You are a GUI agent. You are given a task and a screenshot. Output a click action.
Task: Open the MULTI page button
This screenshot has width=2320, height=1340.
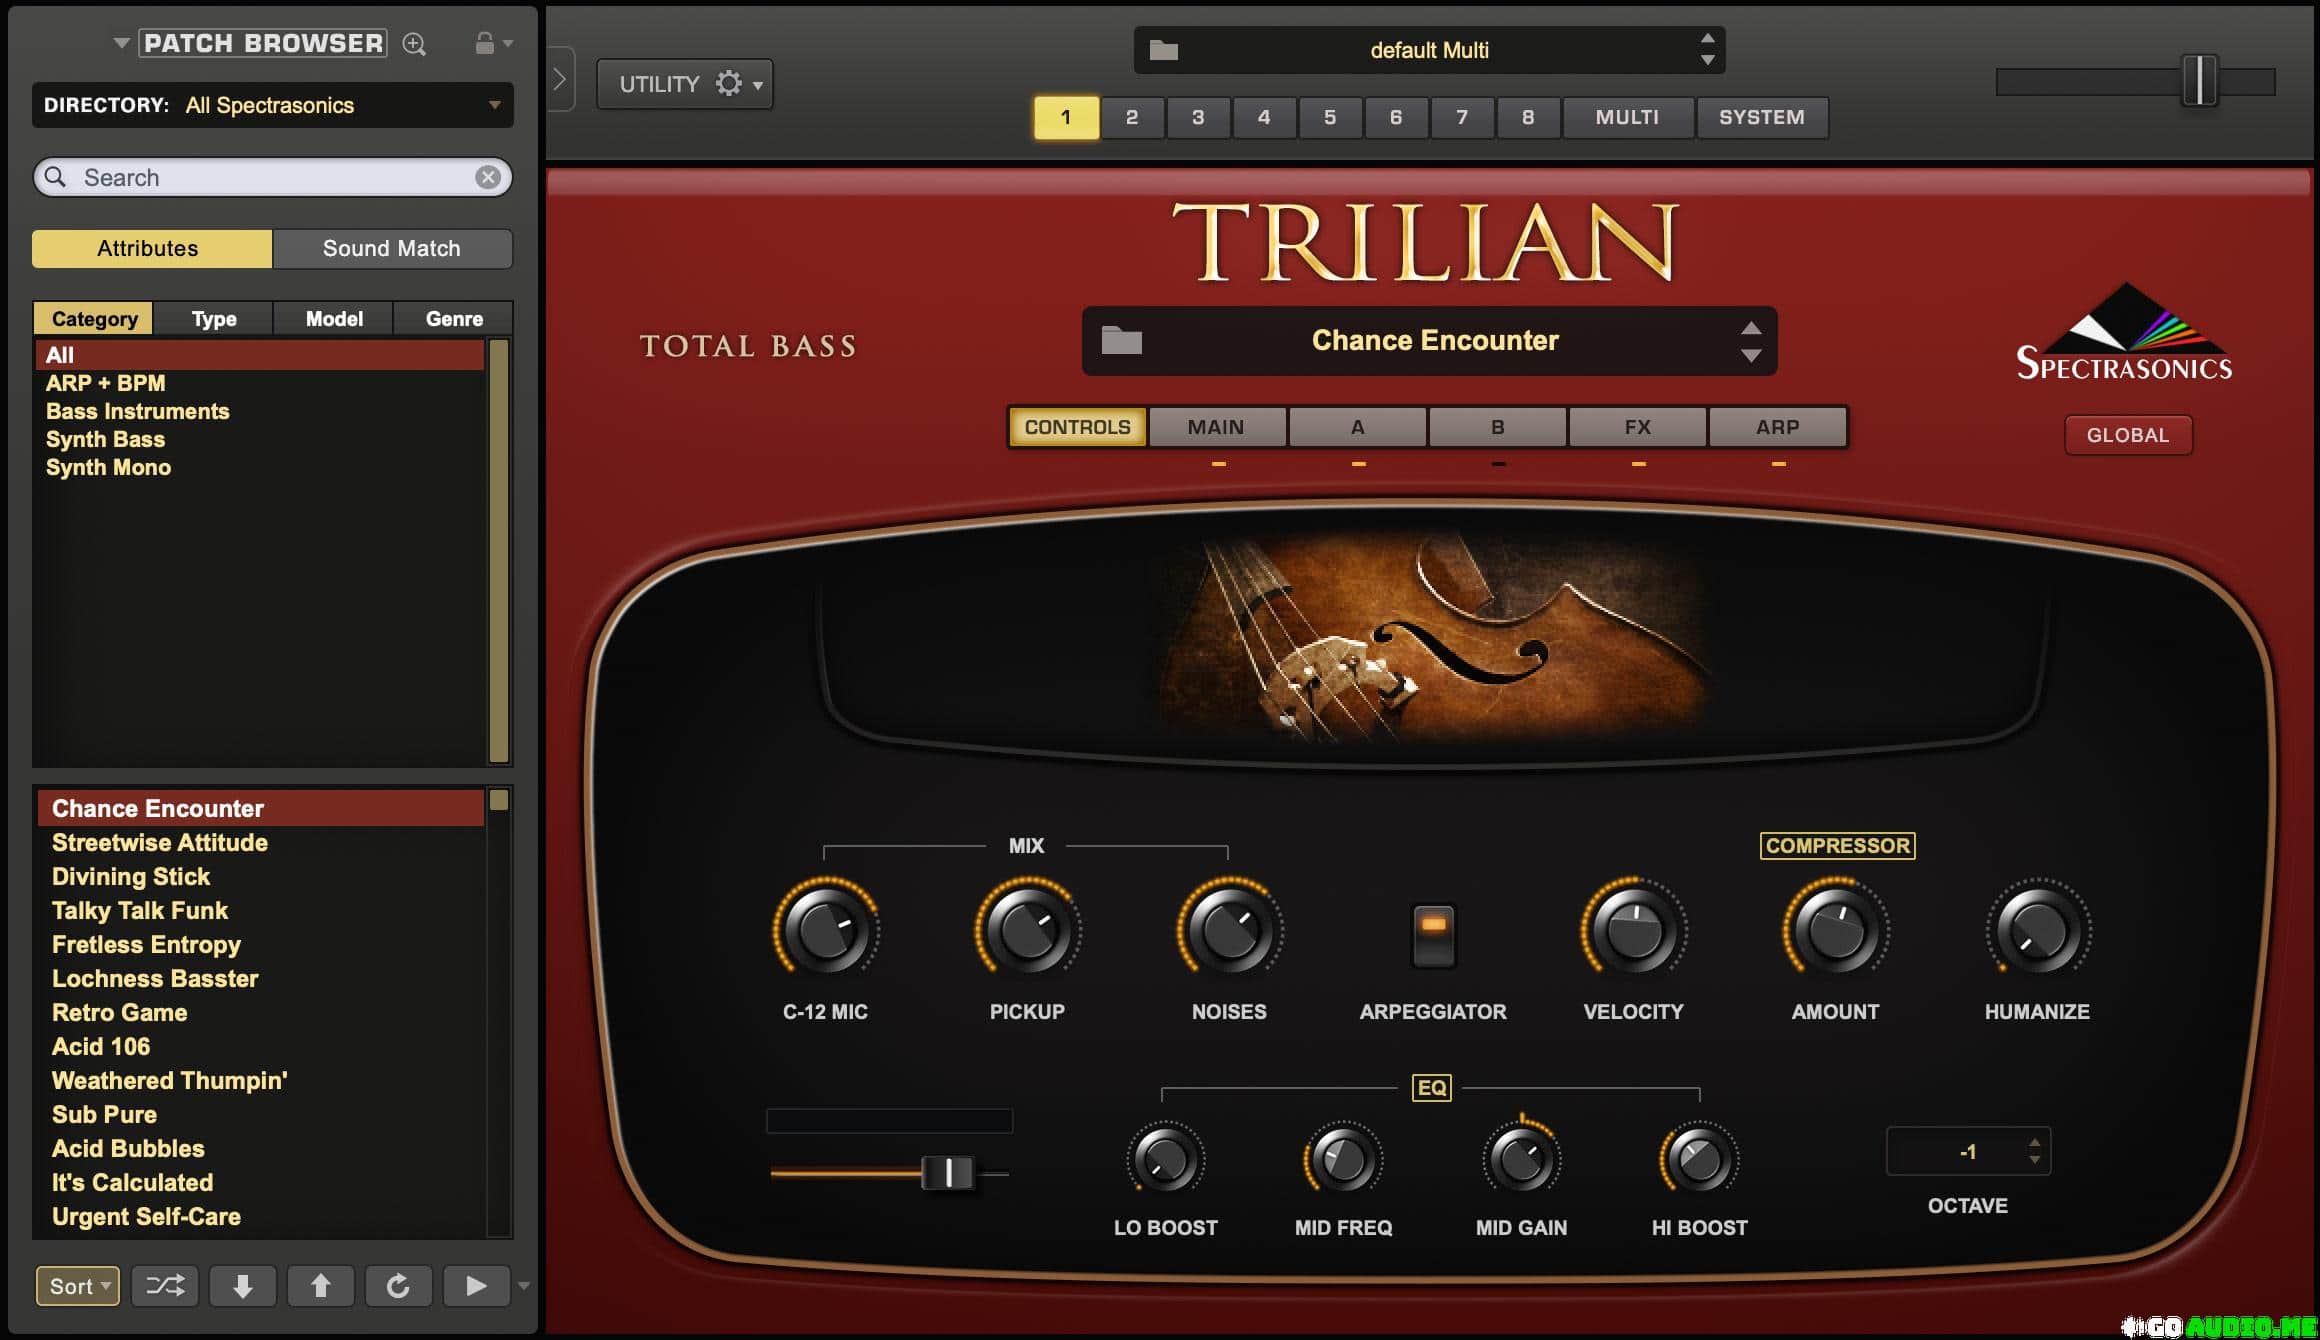1627,117
